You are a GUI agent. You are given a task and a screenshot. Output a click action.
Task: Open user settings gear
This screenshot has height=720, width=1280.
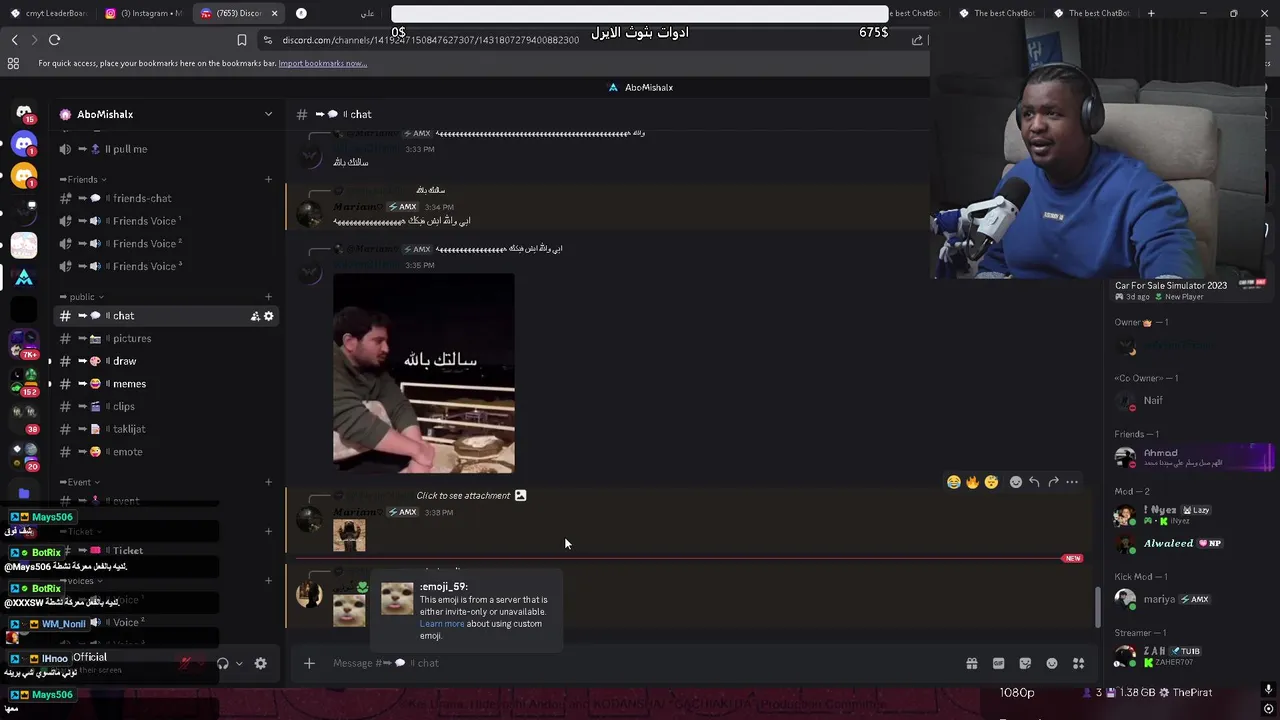[x=260, y=663]
